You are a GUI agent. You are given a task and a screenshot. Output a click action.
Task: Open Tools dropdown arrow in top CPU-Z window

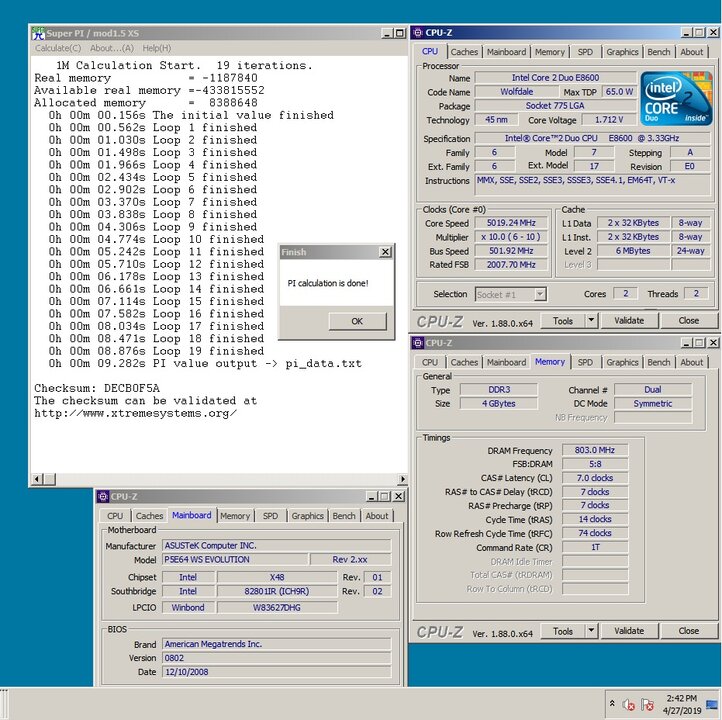coord(591,320)
